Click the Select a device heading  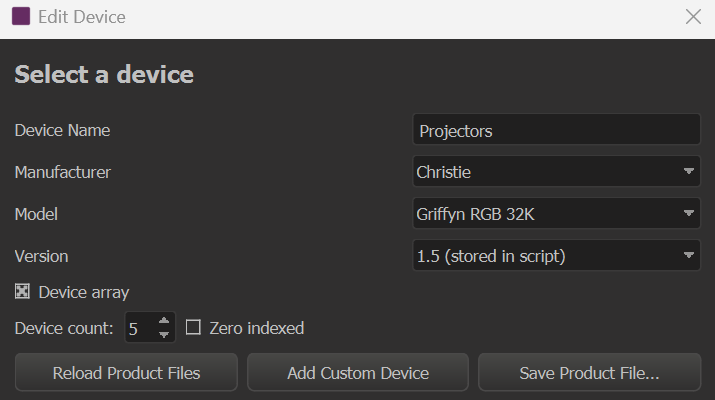click(x=104, y=75)
